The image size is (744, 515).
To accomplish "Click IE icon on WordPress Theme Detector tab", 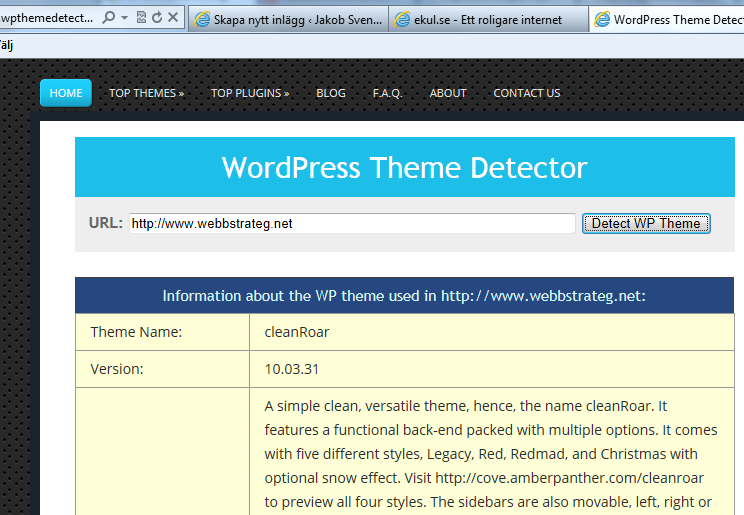I will tap(603, 19).
